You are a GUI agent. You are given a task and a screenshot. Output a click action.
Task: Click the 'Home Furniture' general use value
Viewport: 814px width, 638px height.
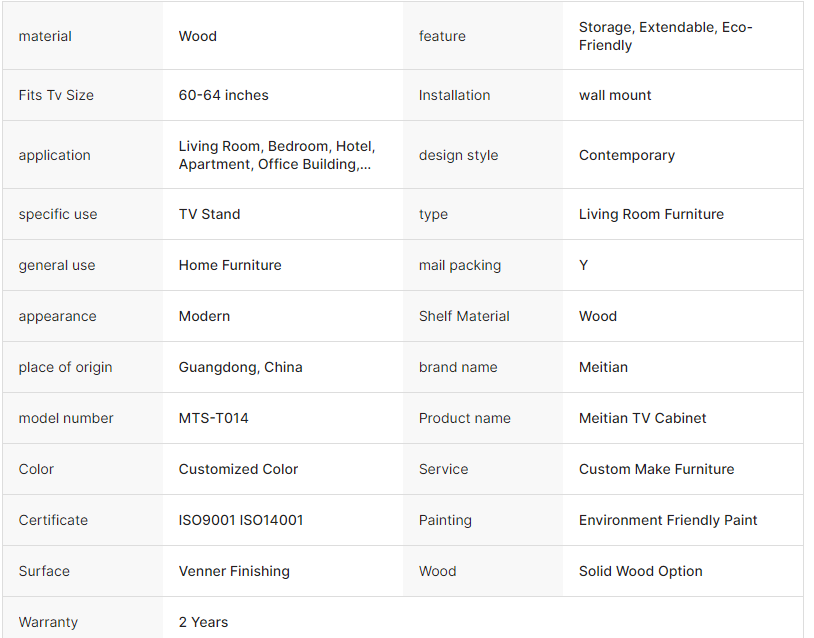(x=230, y=265)
